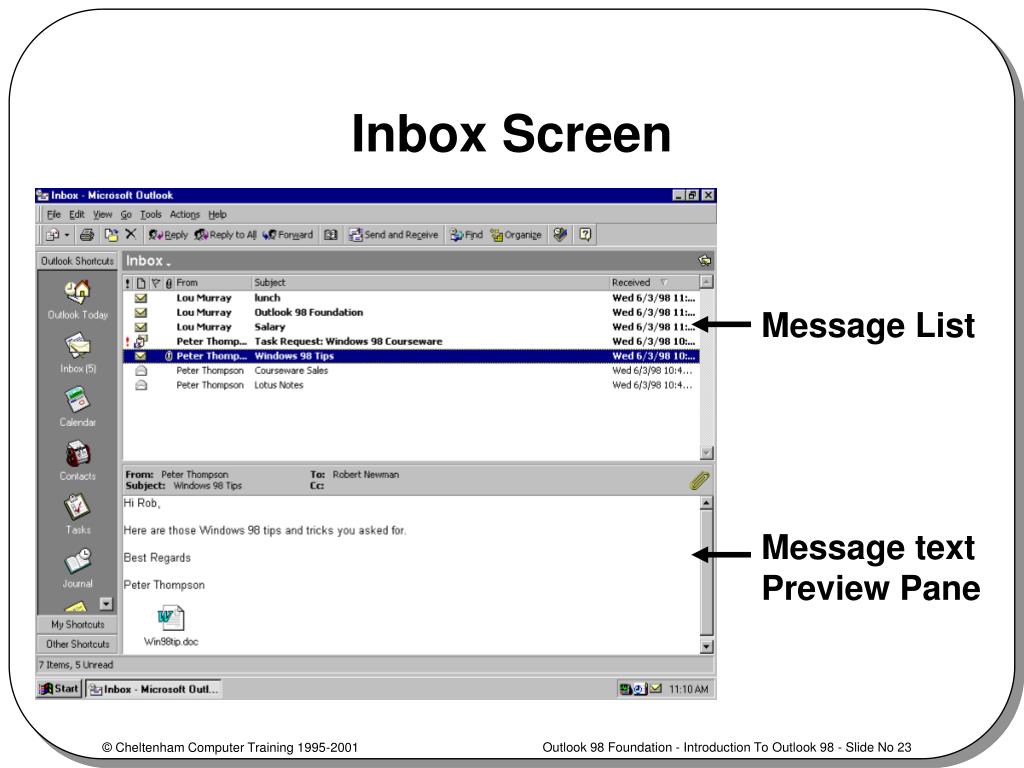Open the Go menu

(x=126, y=214)
